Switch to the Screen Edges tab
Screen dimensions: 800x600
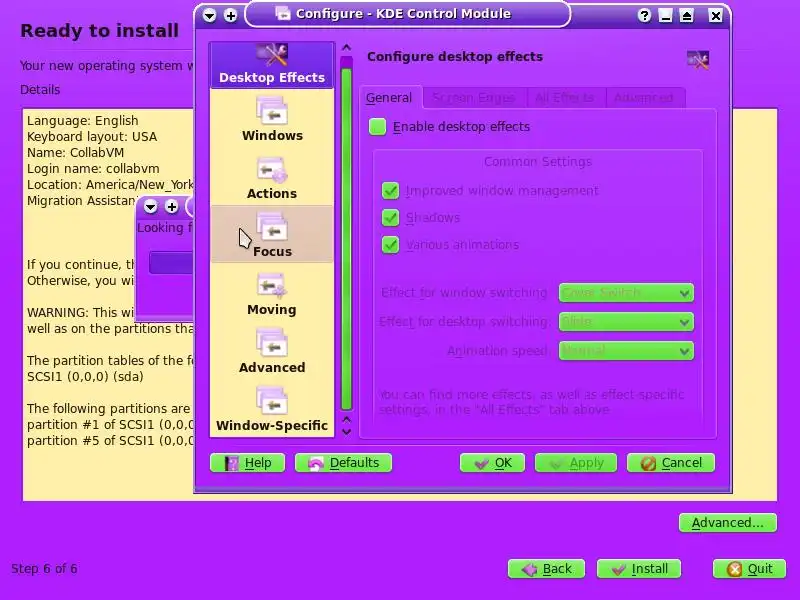(474, 97)
